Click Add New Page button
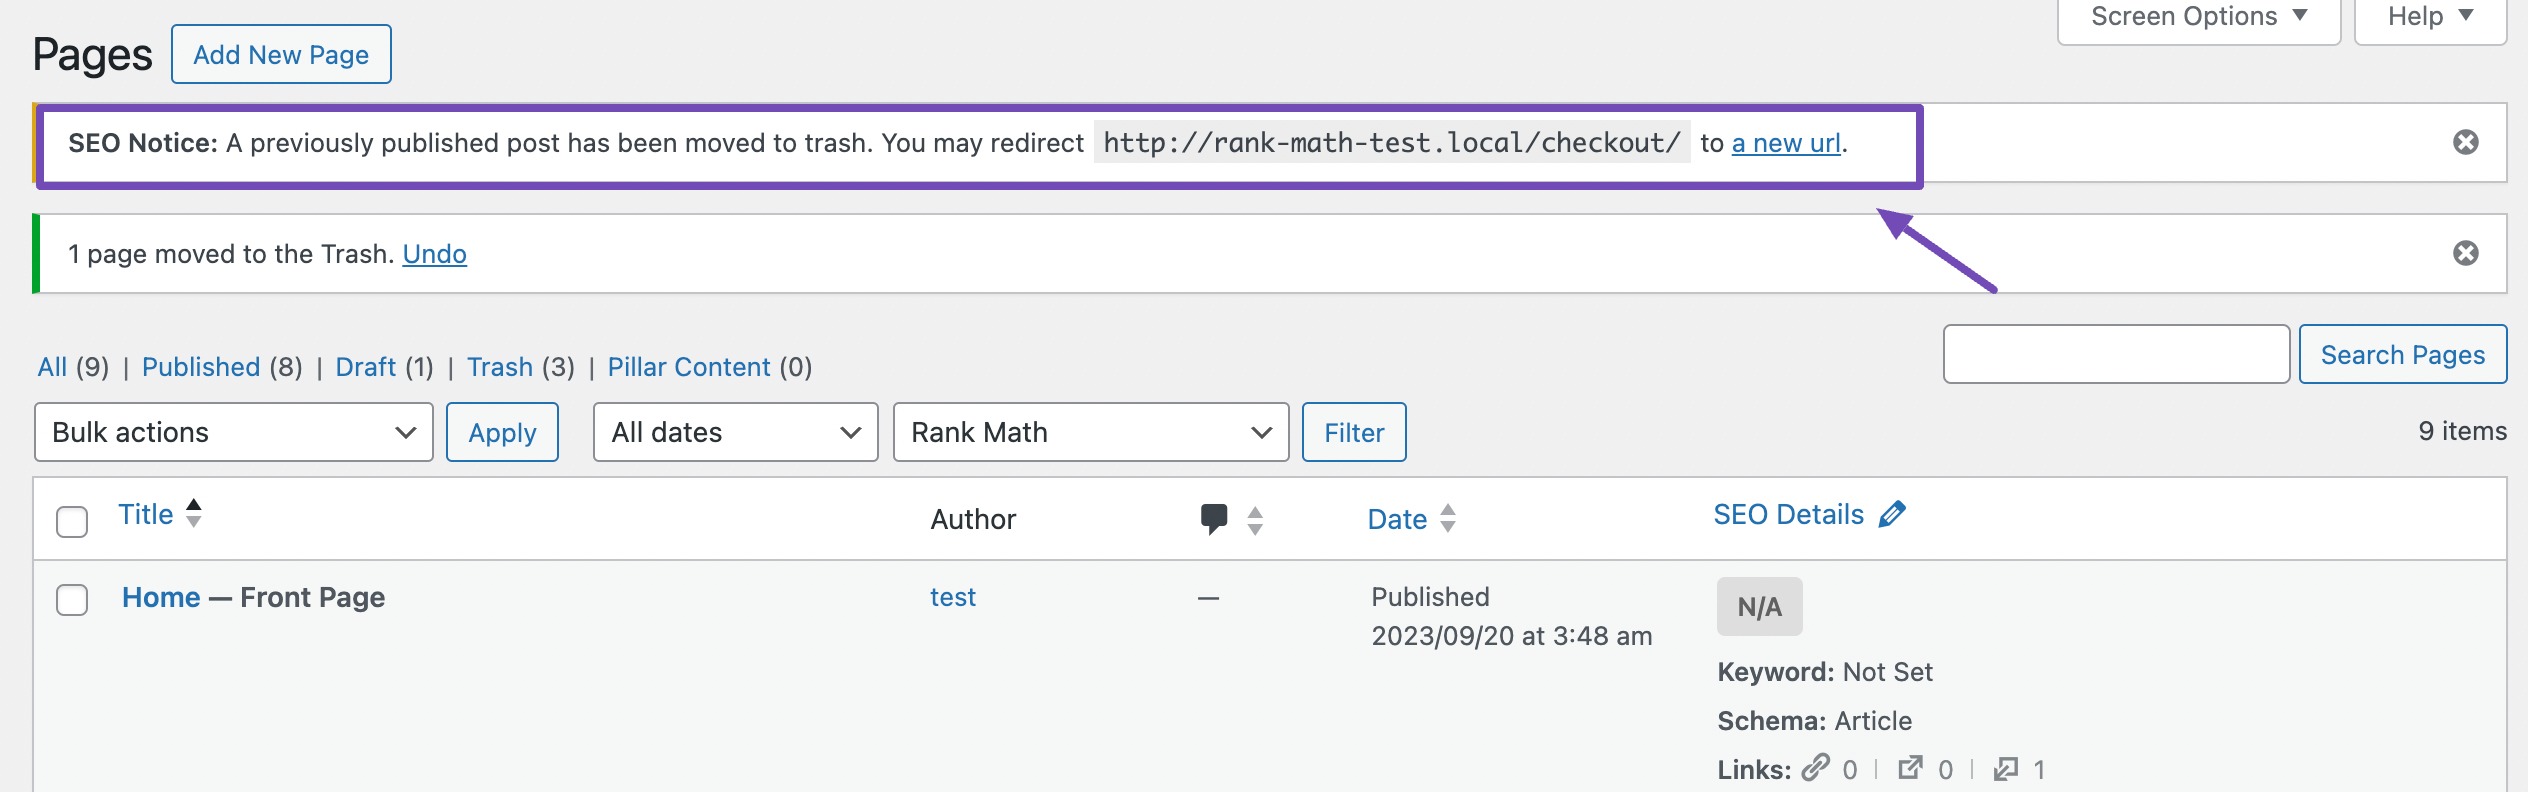Screen dimensions: 2528x792 tap(281, 54)
